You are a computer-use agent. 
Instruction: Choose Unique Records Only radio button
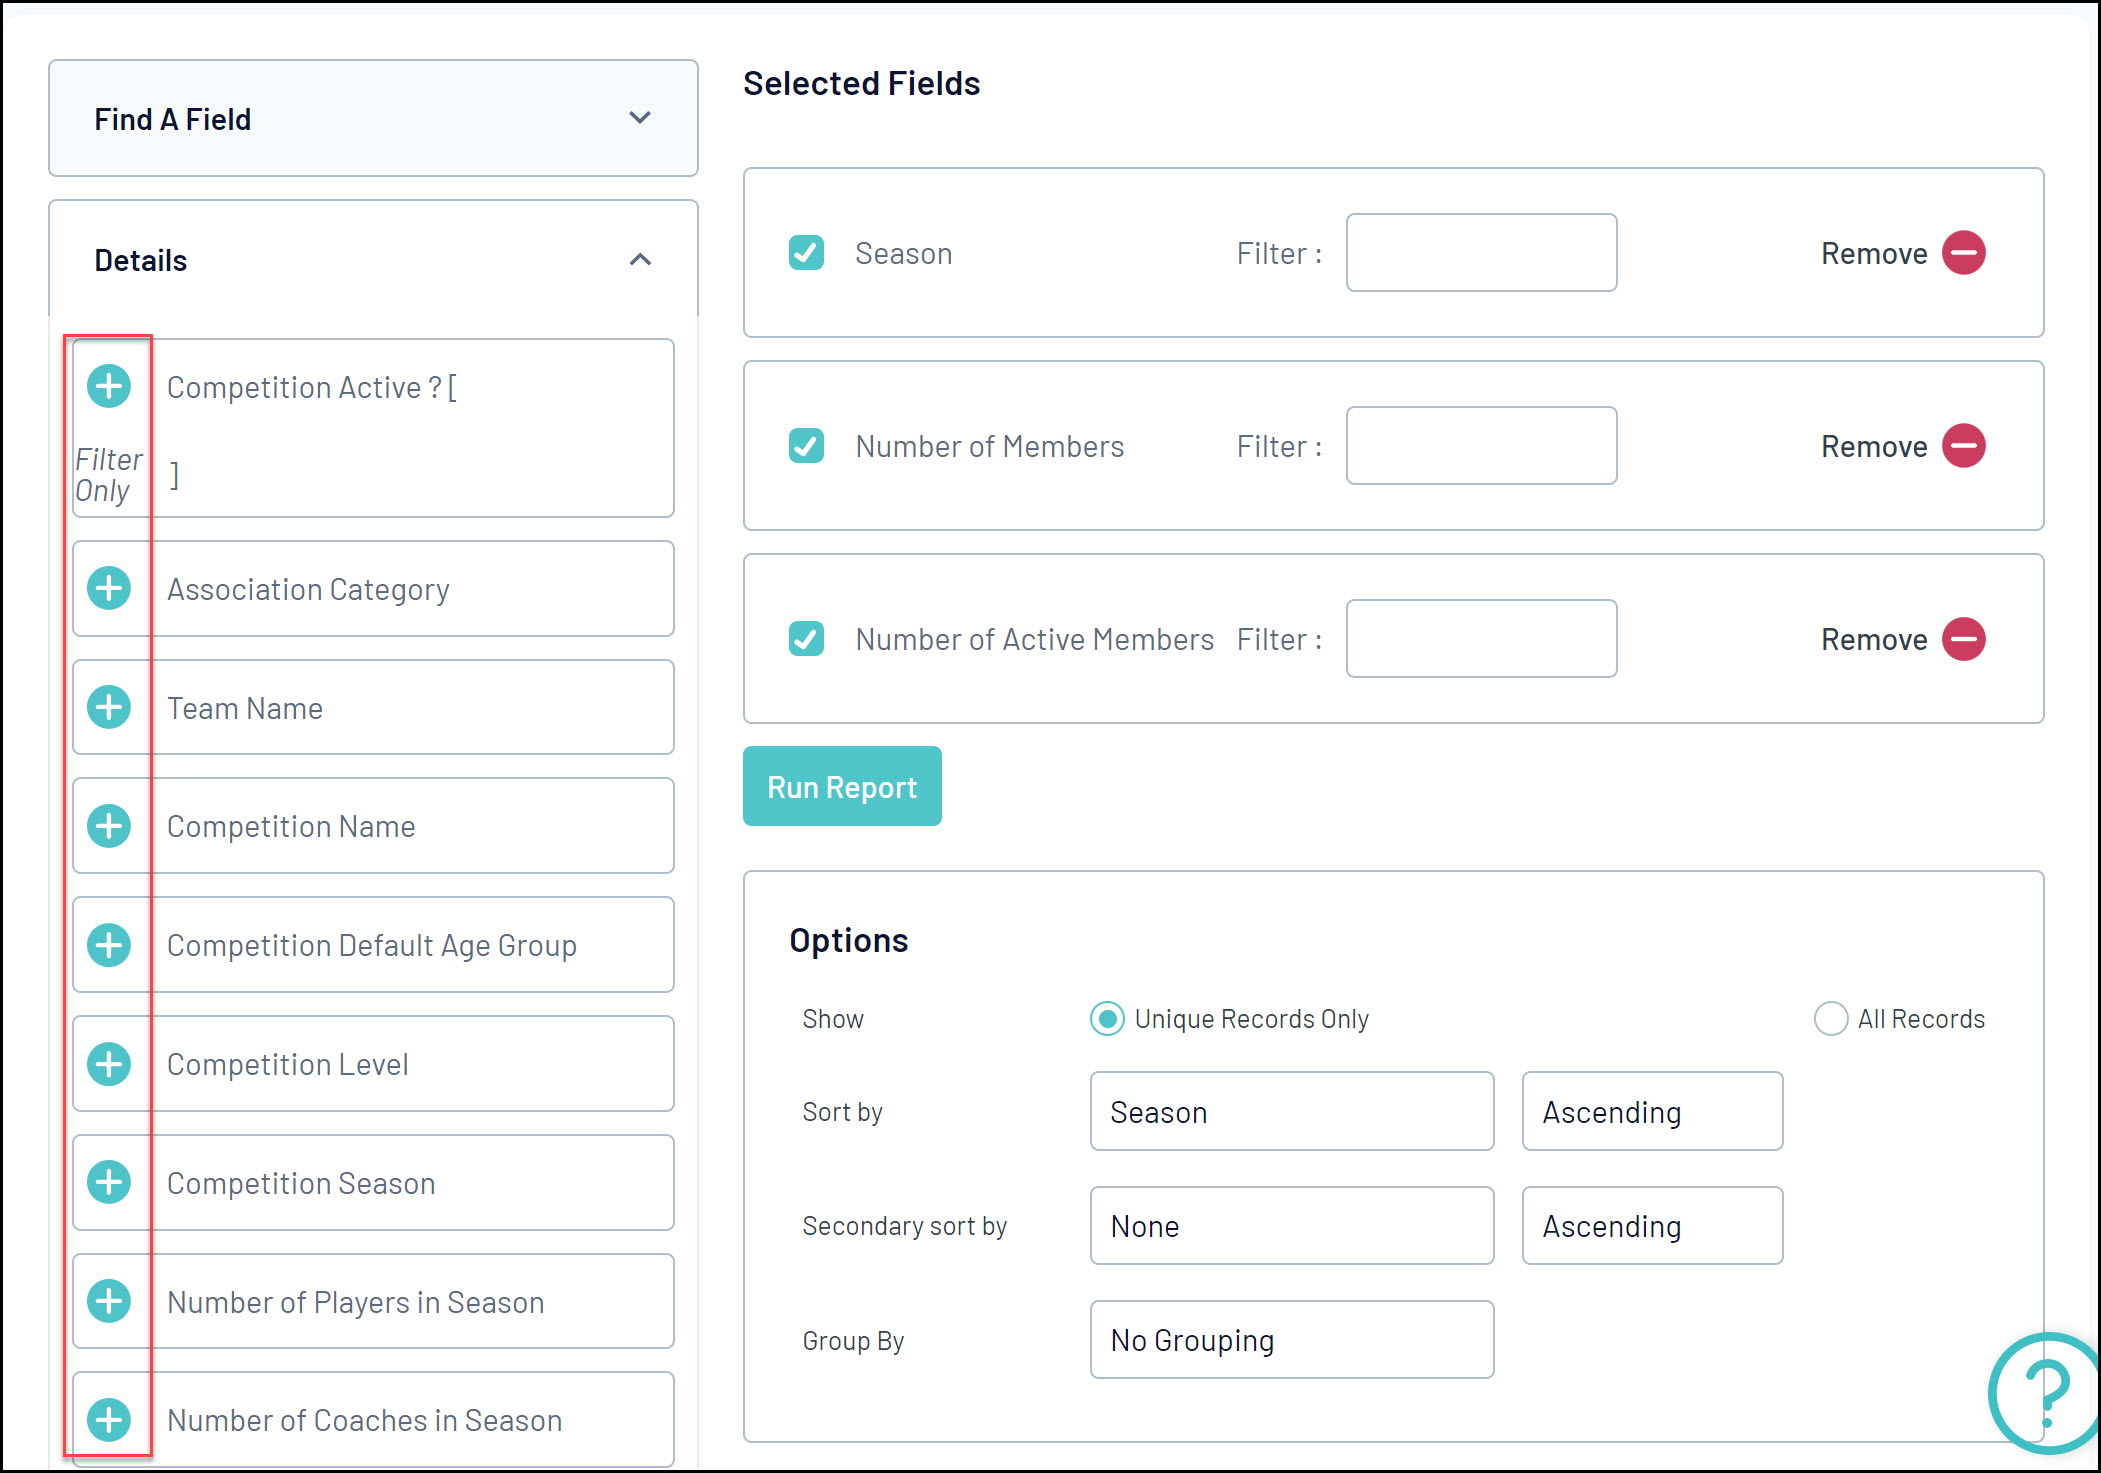click(1106, 1019)
